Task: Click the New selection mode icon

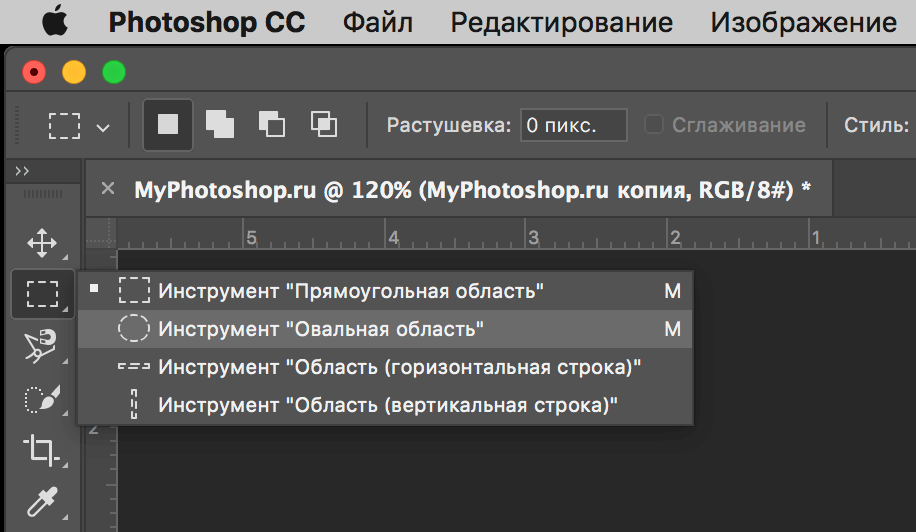Action: click(168, 125)
